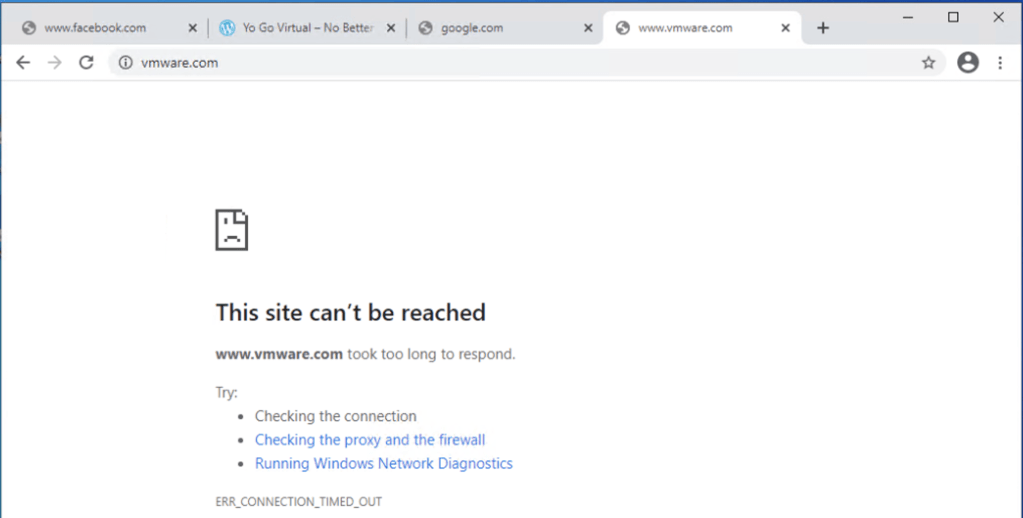Close the Yo Go Virtual tab

389,28
